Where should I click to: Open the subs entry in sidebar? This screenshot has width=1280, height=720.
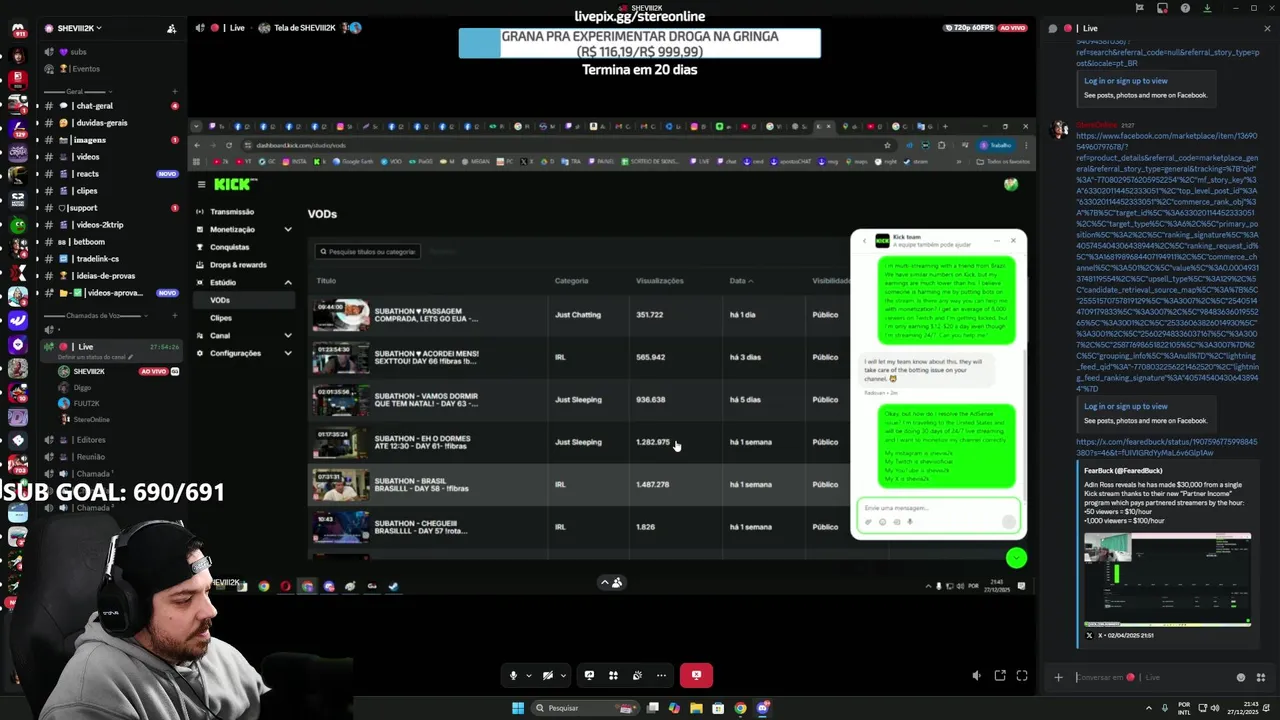pyautogui.click(x=78, y=52)
